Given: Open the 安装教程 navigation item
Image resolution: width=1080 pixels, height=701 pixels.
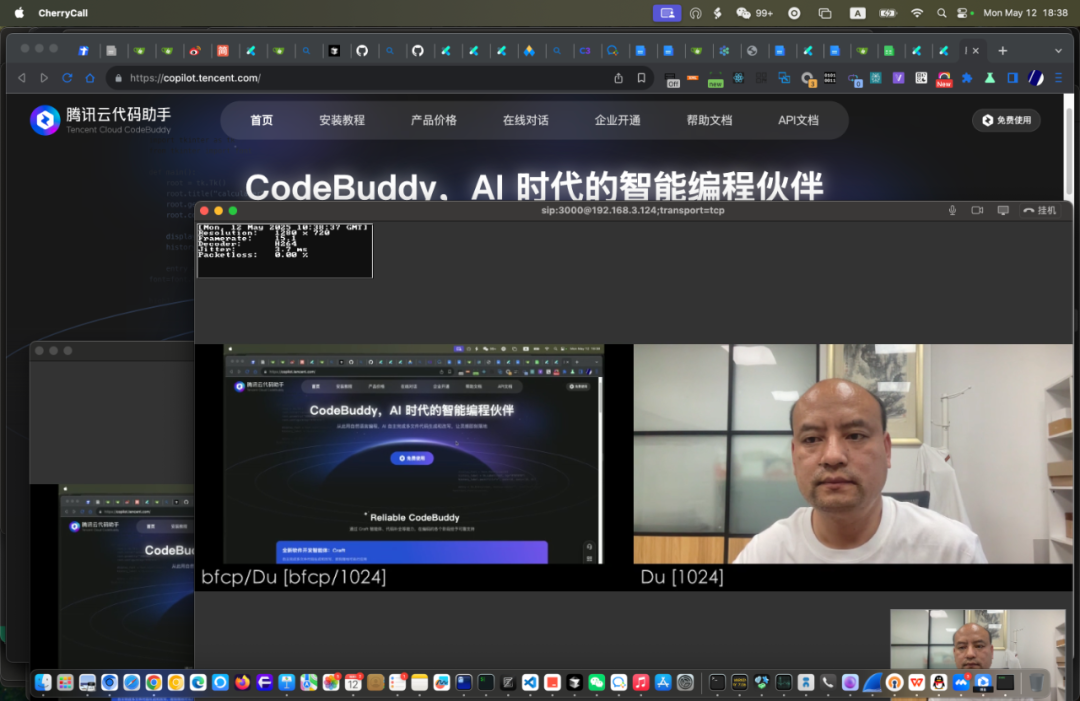Looking at the screenshot, I should [342, 121].
